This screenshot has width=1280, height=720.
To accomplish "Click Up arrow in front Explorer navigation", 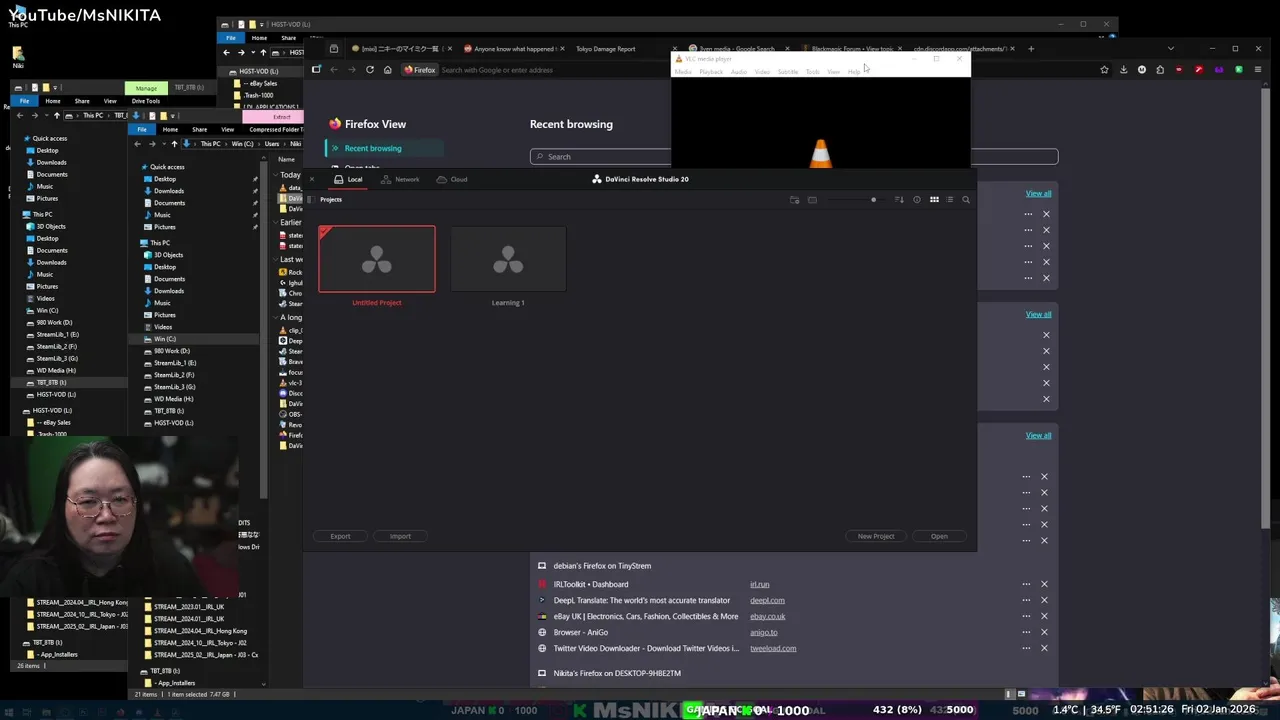I will (174, 144).
